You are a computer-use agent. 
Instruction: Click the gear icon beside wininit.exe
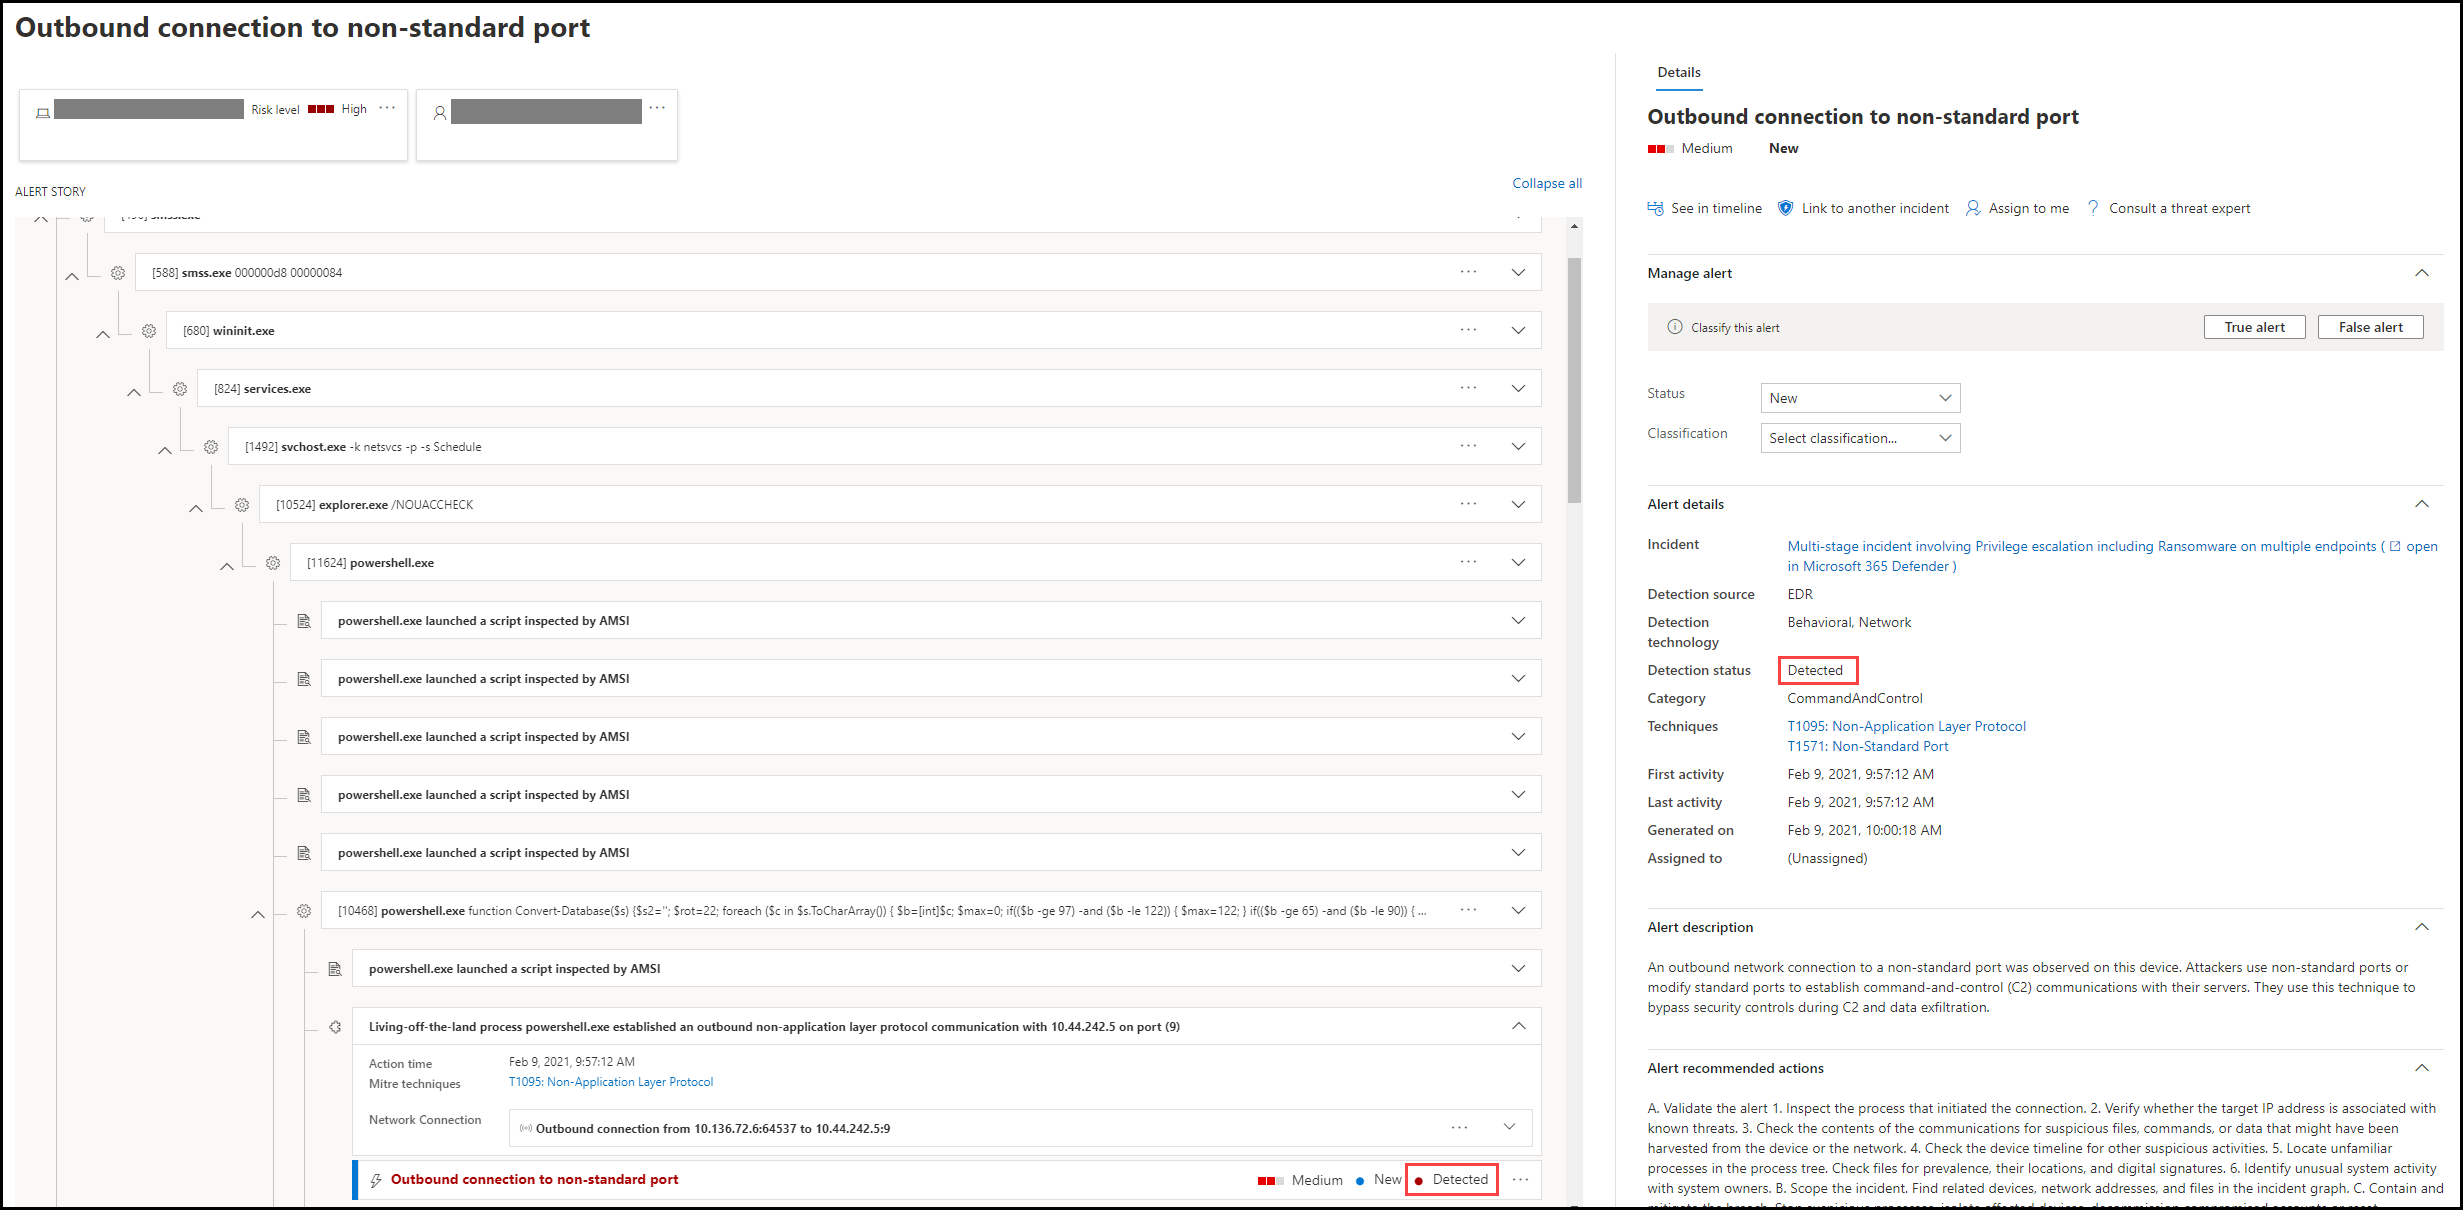pos(149,331)
